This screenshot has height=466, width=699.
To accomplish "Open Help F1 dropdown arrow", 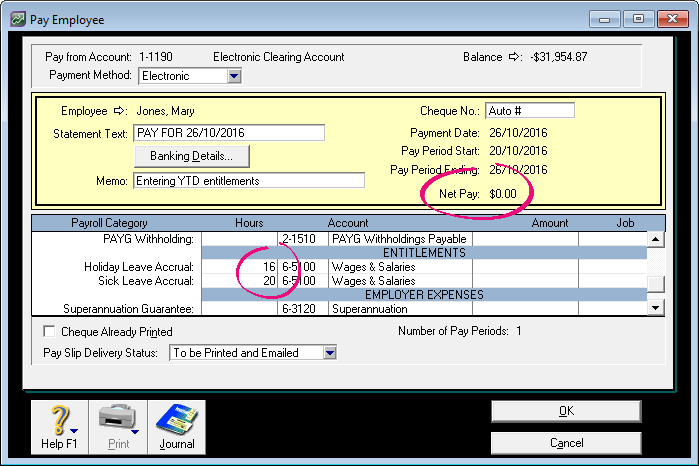I will [74, 430].
